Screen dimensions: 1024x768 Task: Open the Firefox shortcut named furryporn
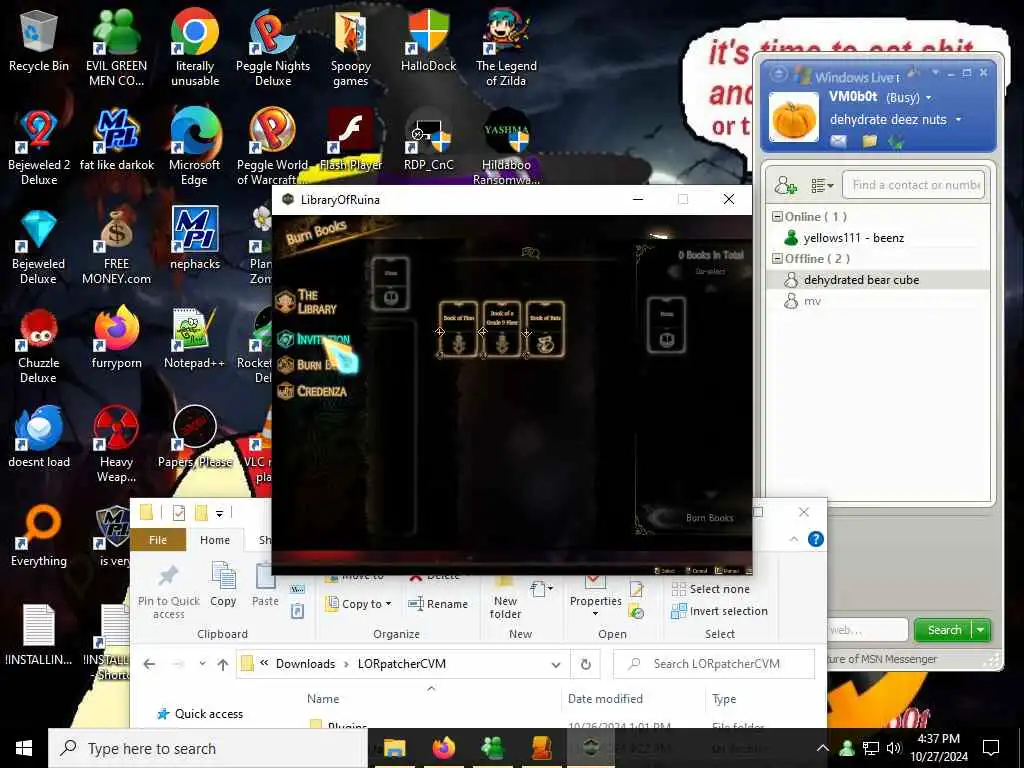pos(116,338)
